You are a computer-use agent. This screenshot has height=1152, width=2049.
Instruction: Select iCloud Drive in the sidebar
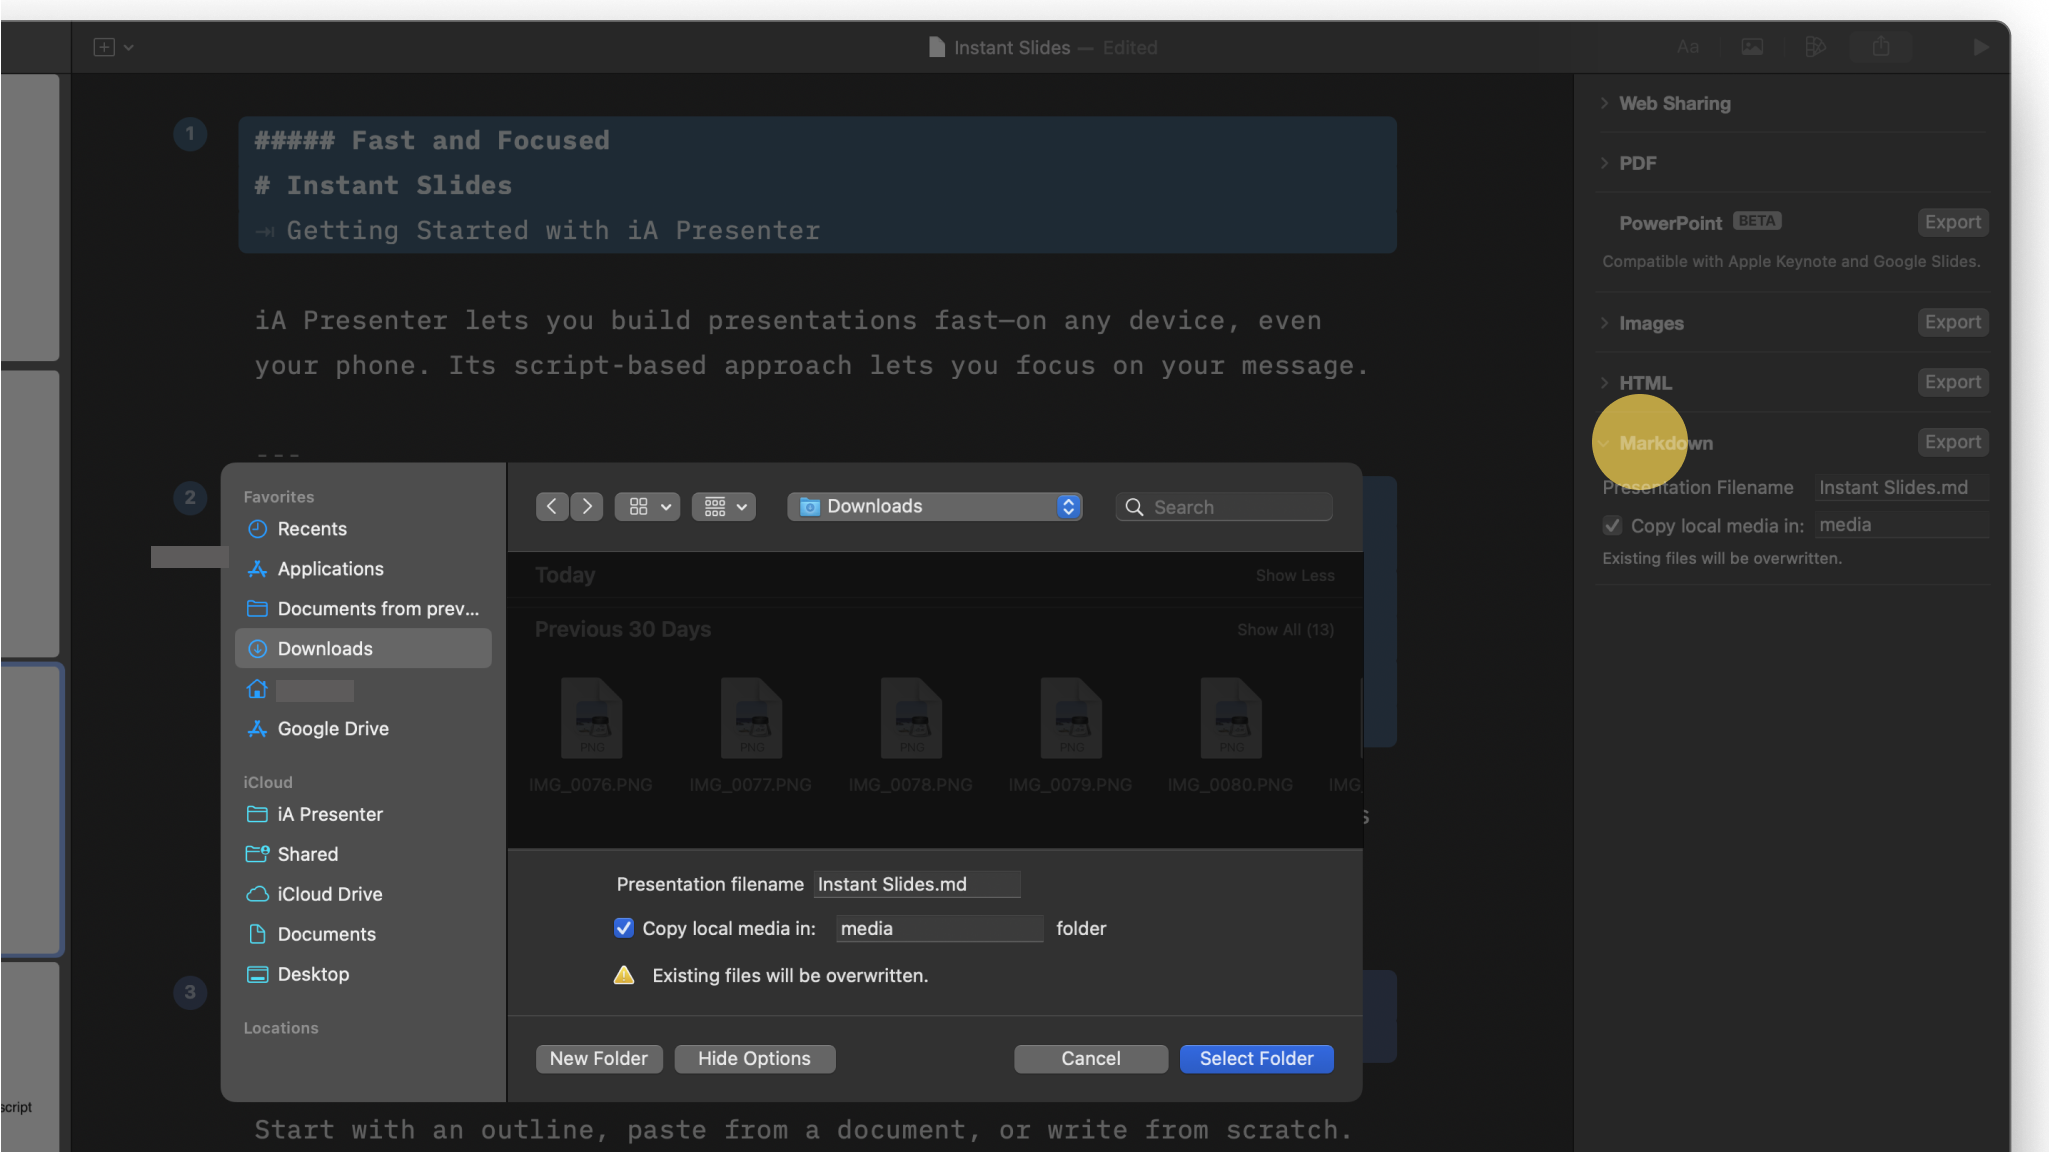[329, 894]
